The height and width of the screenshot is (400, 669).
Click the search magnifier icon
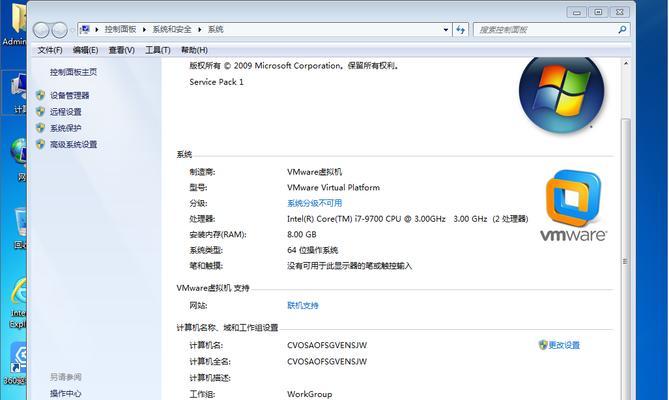622,29
